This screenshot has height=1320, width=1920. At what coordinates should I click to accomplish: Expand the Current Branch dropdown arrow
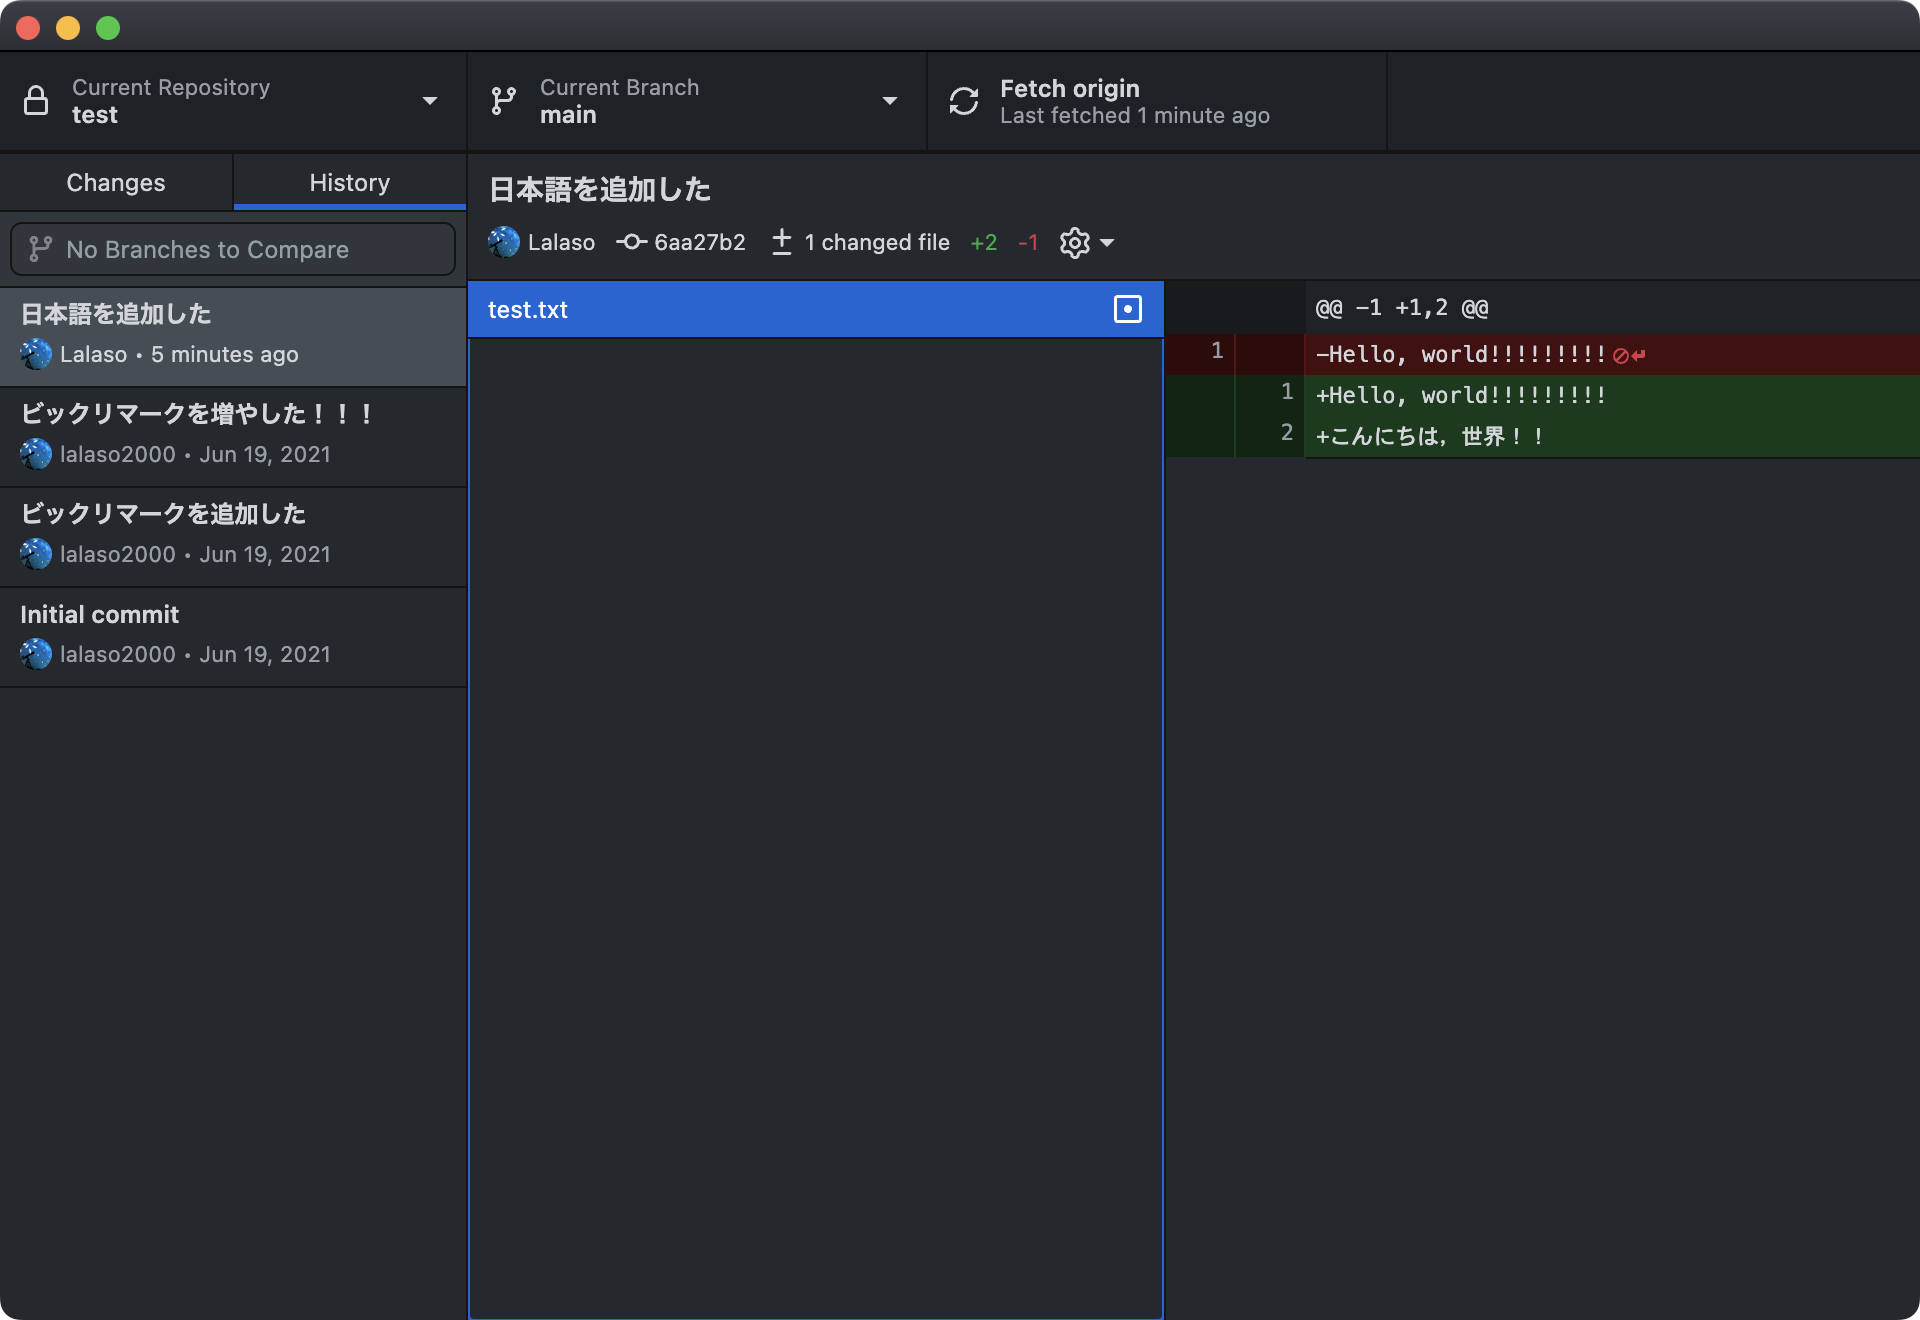[x=889, y=101]
